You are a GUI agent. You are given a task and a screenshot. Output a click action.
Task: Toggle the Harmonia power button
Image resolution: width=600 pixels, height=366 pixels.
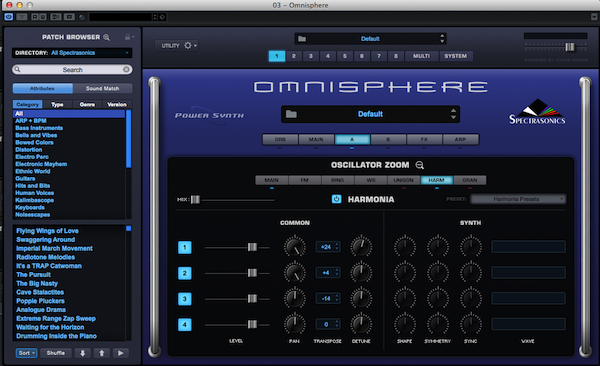[x=336, y=199]
